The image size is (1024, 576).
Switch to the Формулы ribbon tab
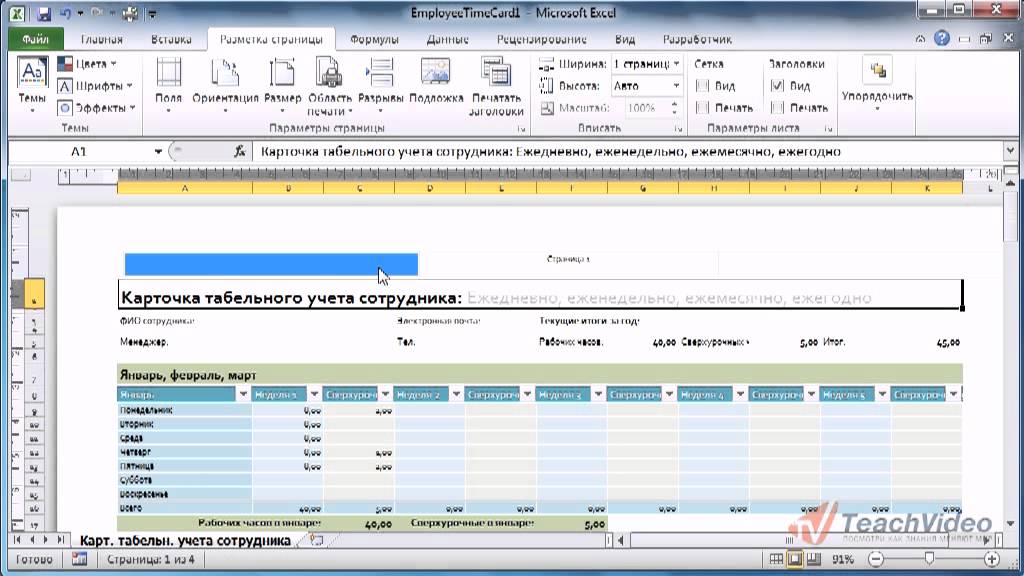(x=374, y=39)
